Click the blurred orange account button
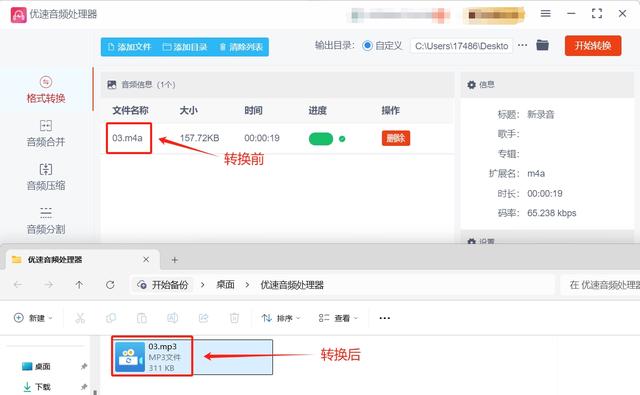Screen dimensions: 640x395 tap(494, 15)
